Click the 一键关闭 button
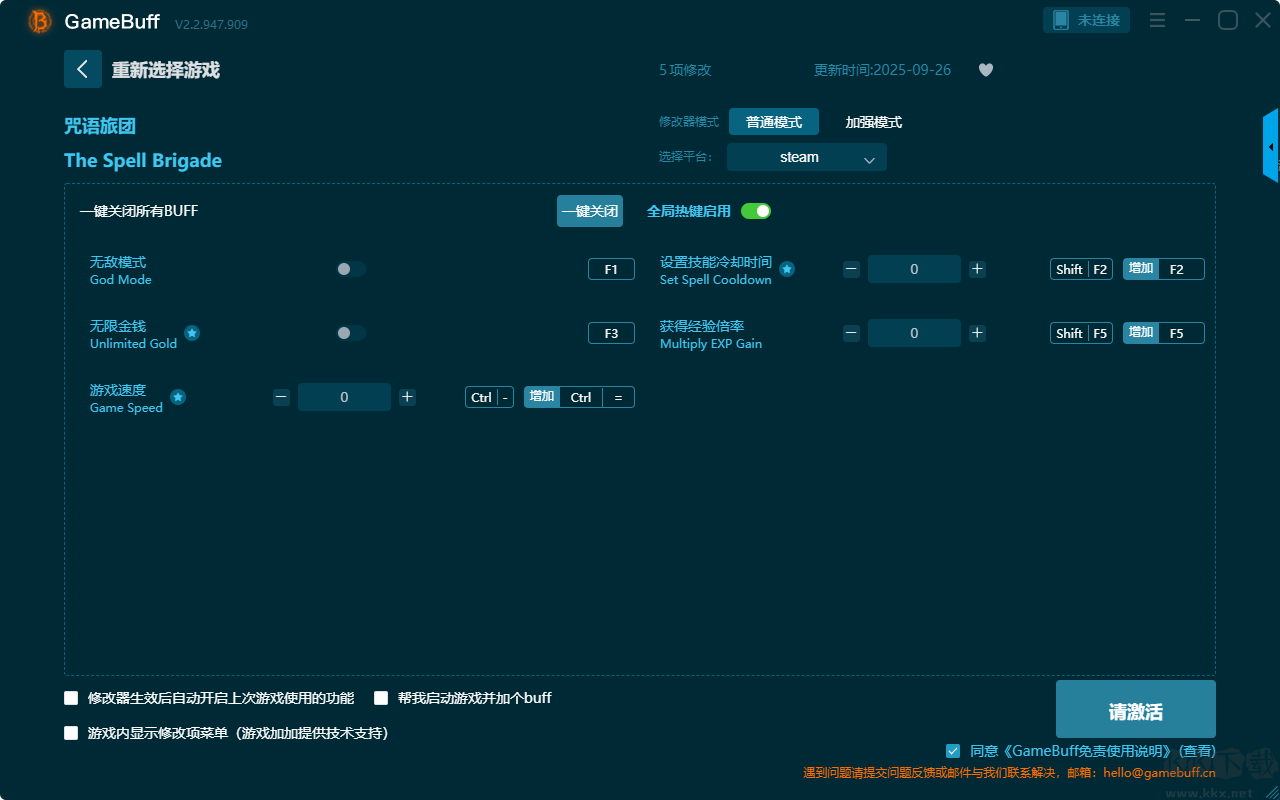 point(590,211)
